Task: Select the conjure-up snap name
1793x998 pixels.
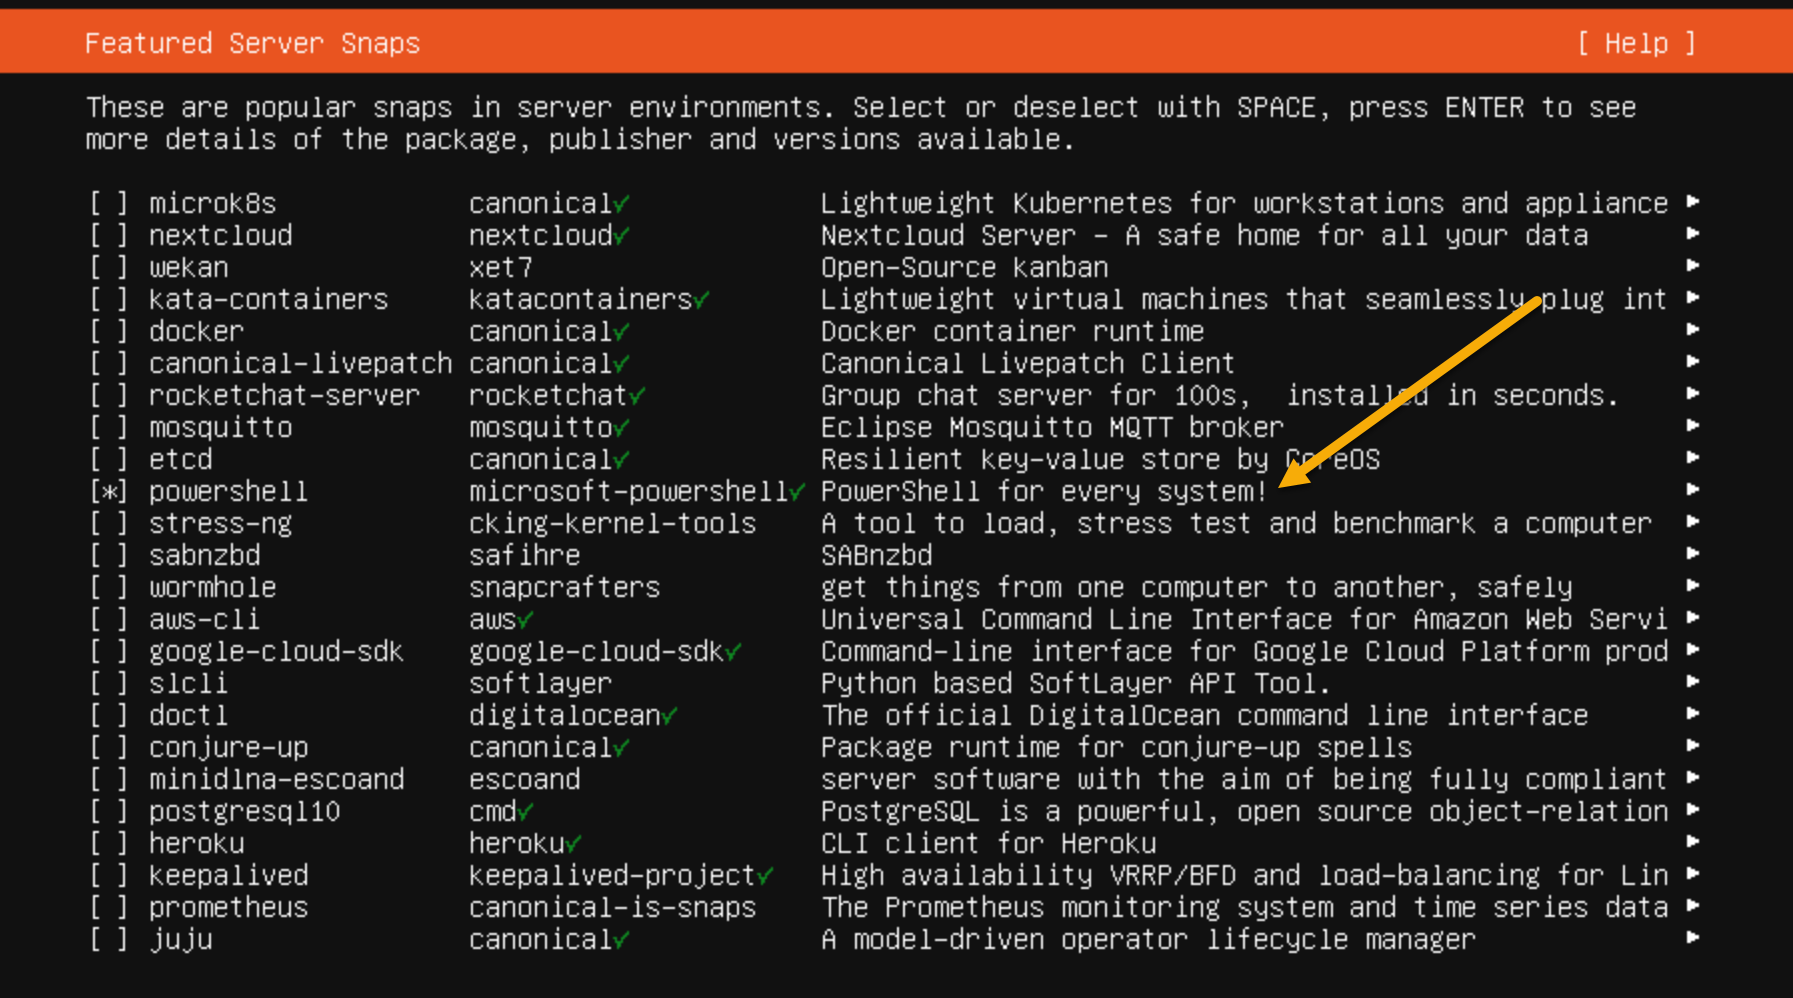Action: (229, 749)
